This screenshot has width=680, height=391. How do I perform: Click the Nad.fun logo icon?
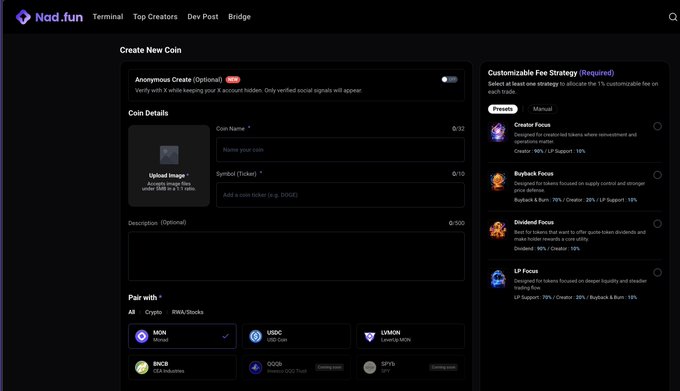[x=23, y=17]
